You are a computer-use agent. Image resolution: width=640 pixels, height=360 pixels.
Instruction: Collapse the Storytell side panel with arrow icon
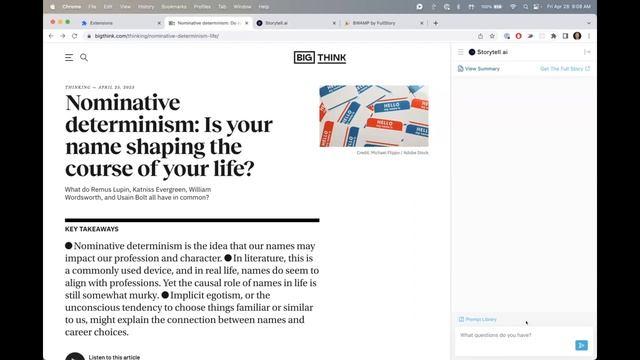pyautogui.click(x=587, y=52)
